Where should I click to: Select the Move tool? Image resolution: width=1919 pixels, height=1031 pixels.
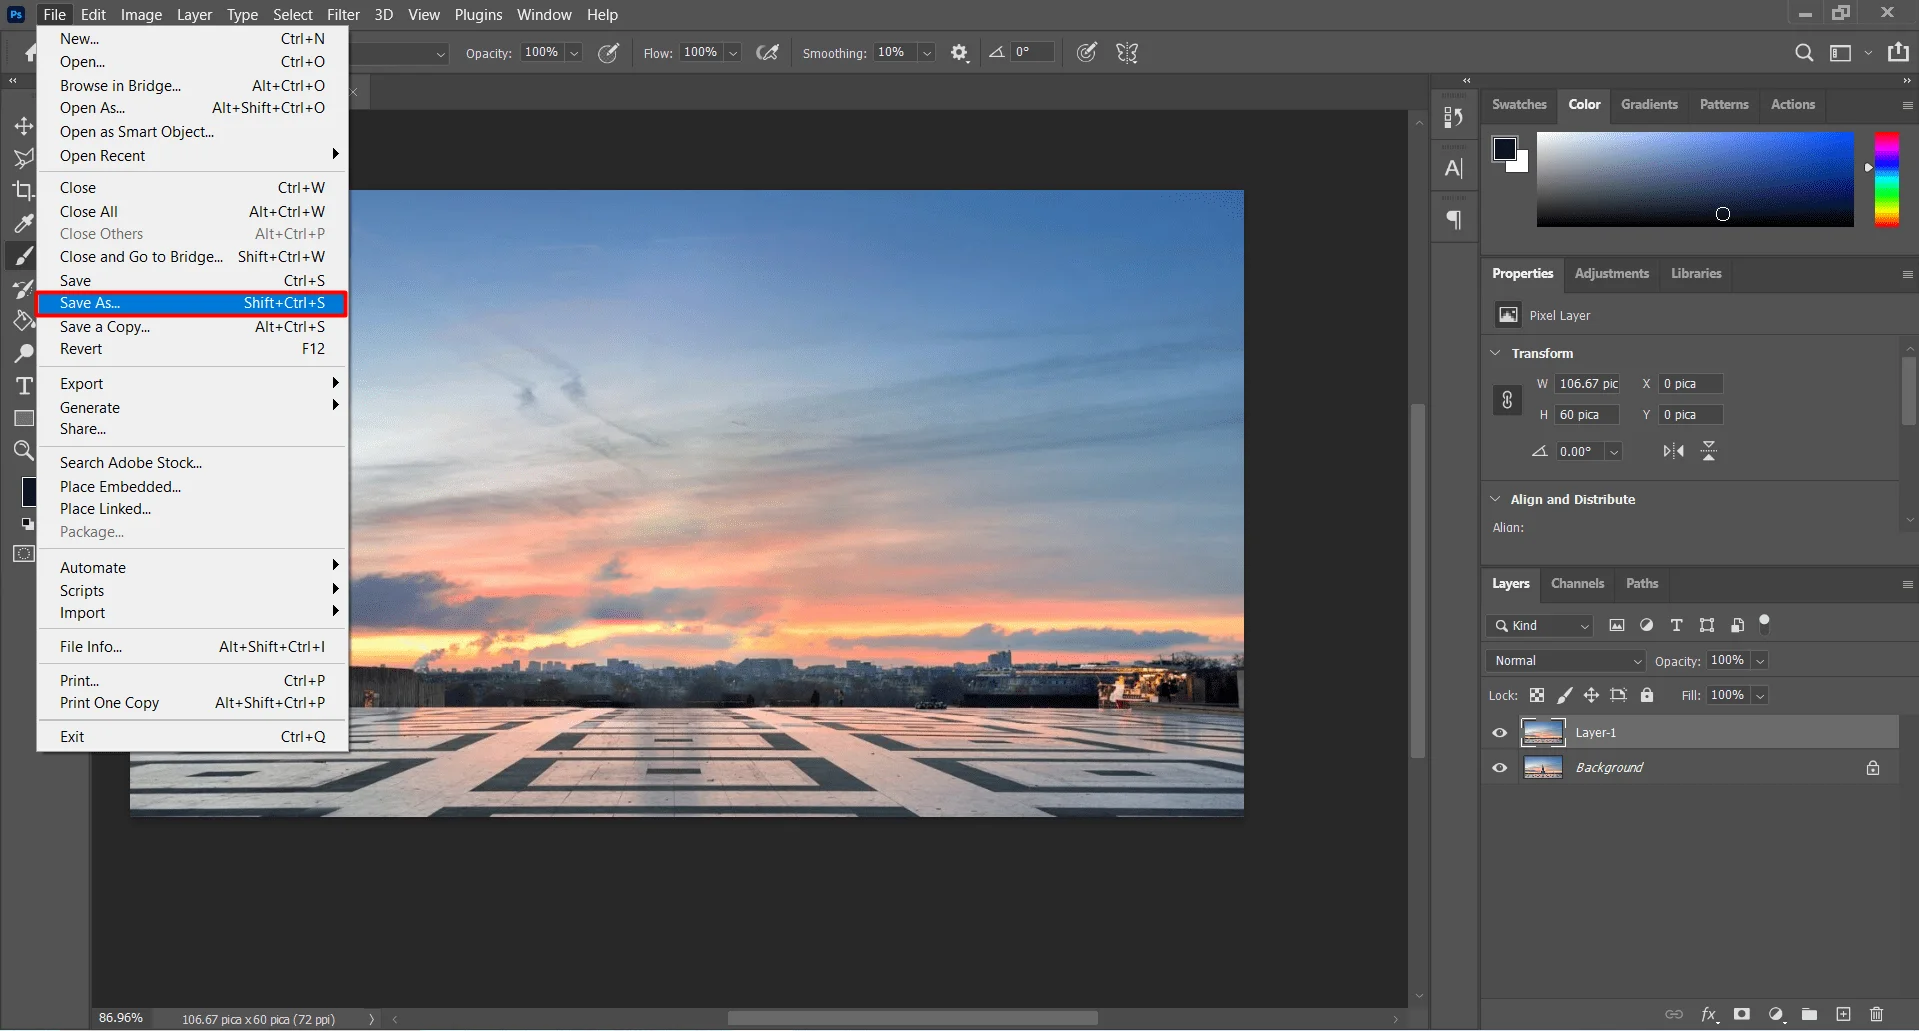click(23, 126)
